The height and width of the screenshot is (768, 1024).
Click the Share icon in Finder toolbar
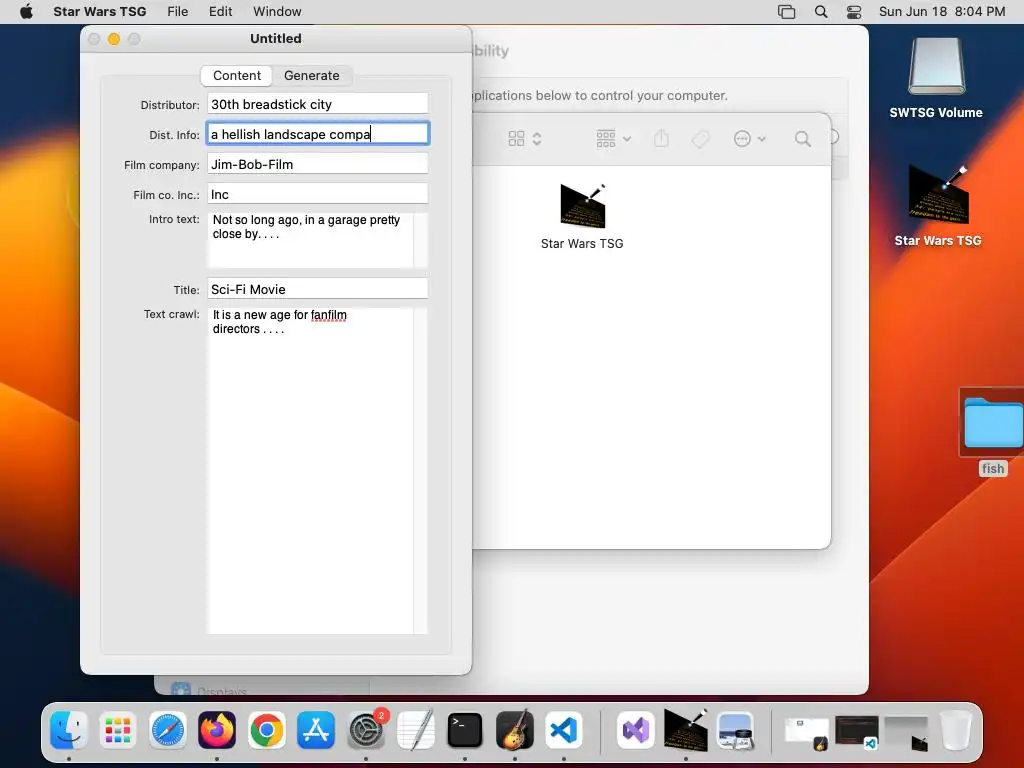661,138
